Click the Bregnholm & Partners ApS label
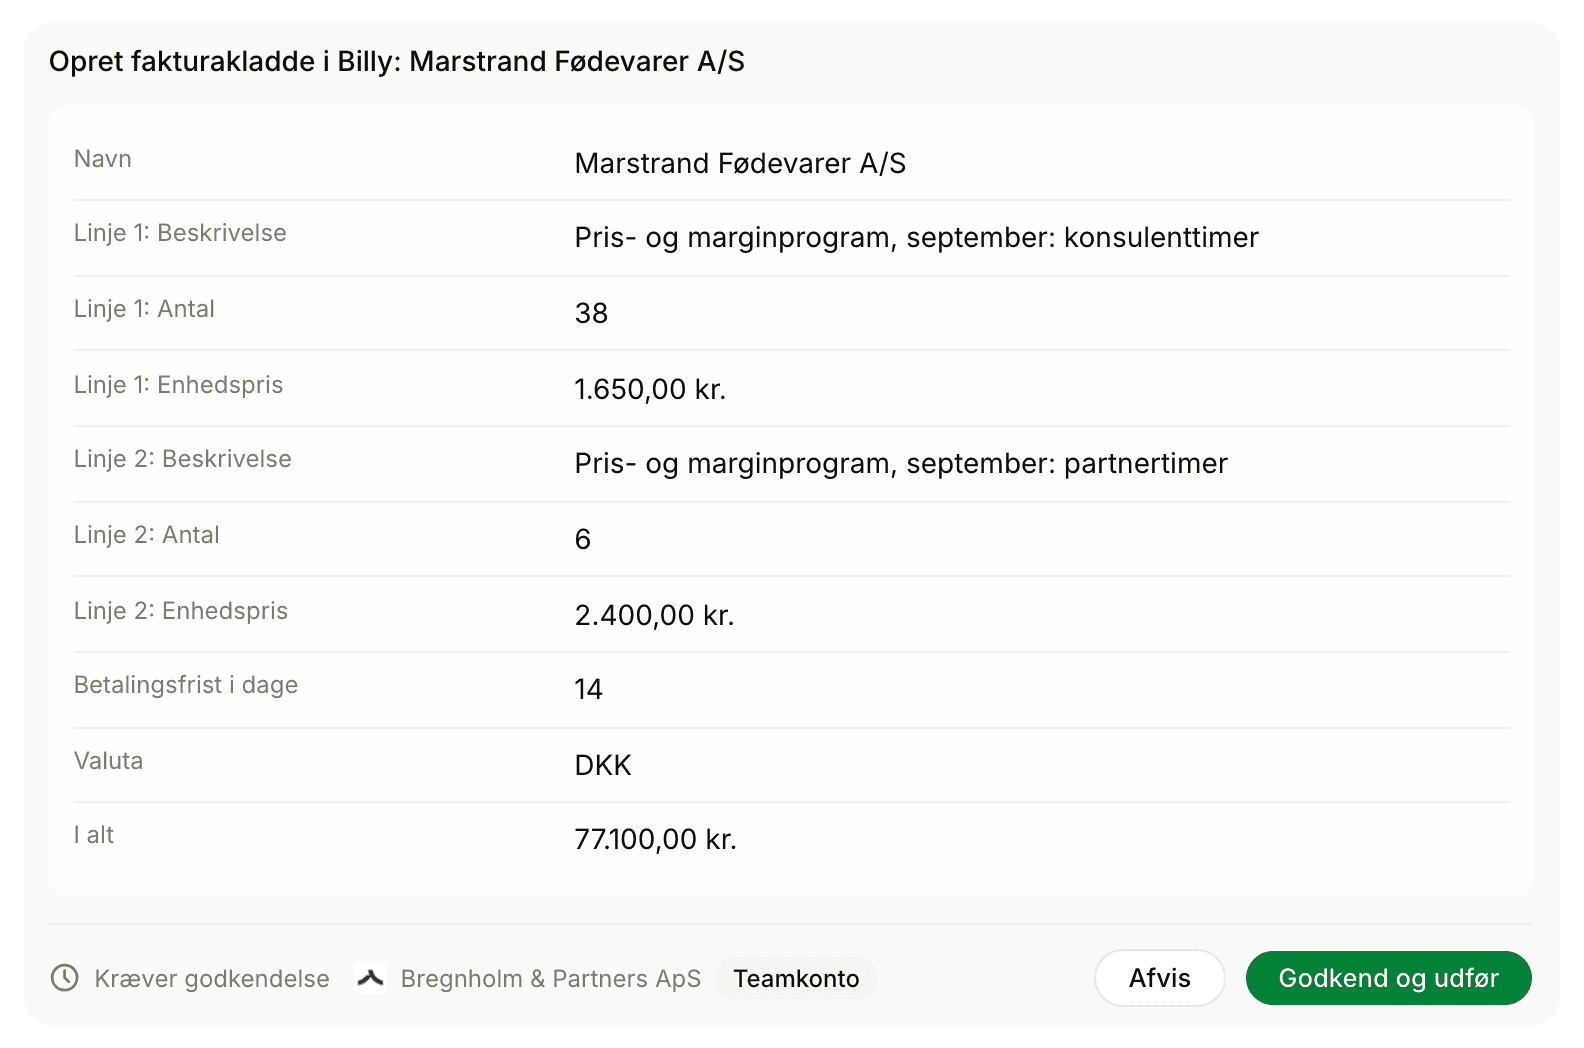The image size is (1584, 1048). 551,979
